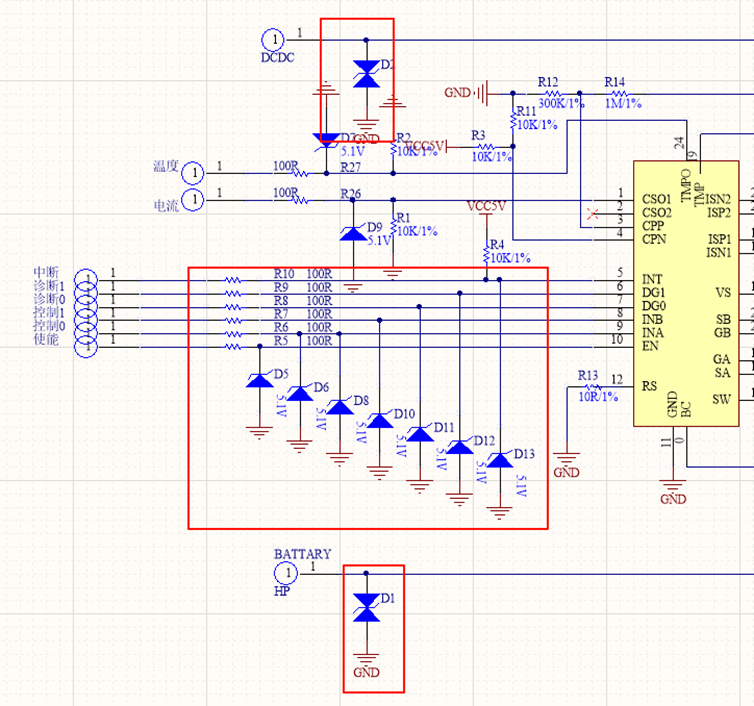Screen dimensions: 754x706
Task: Select zener diode D13
Action: coord(500,460)
